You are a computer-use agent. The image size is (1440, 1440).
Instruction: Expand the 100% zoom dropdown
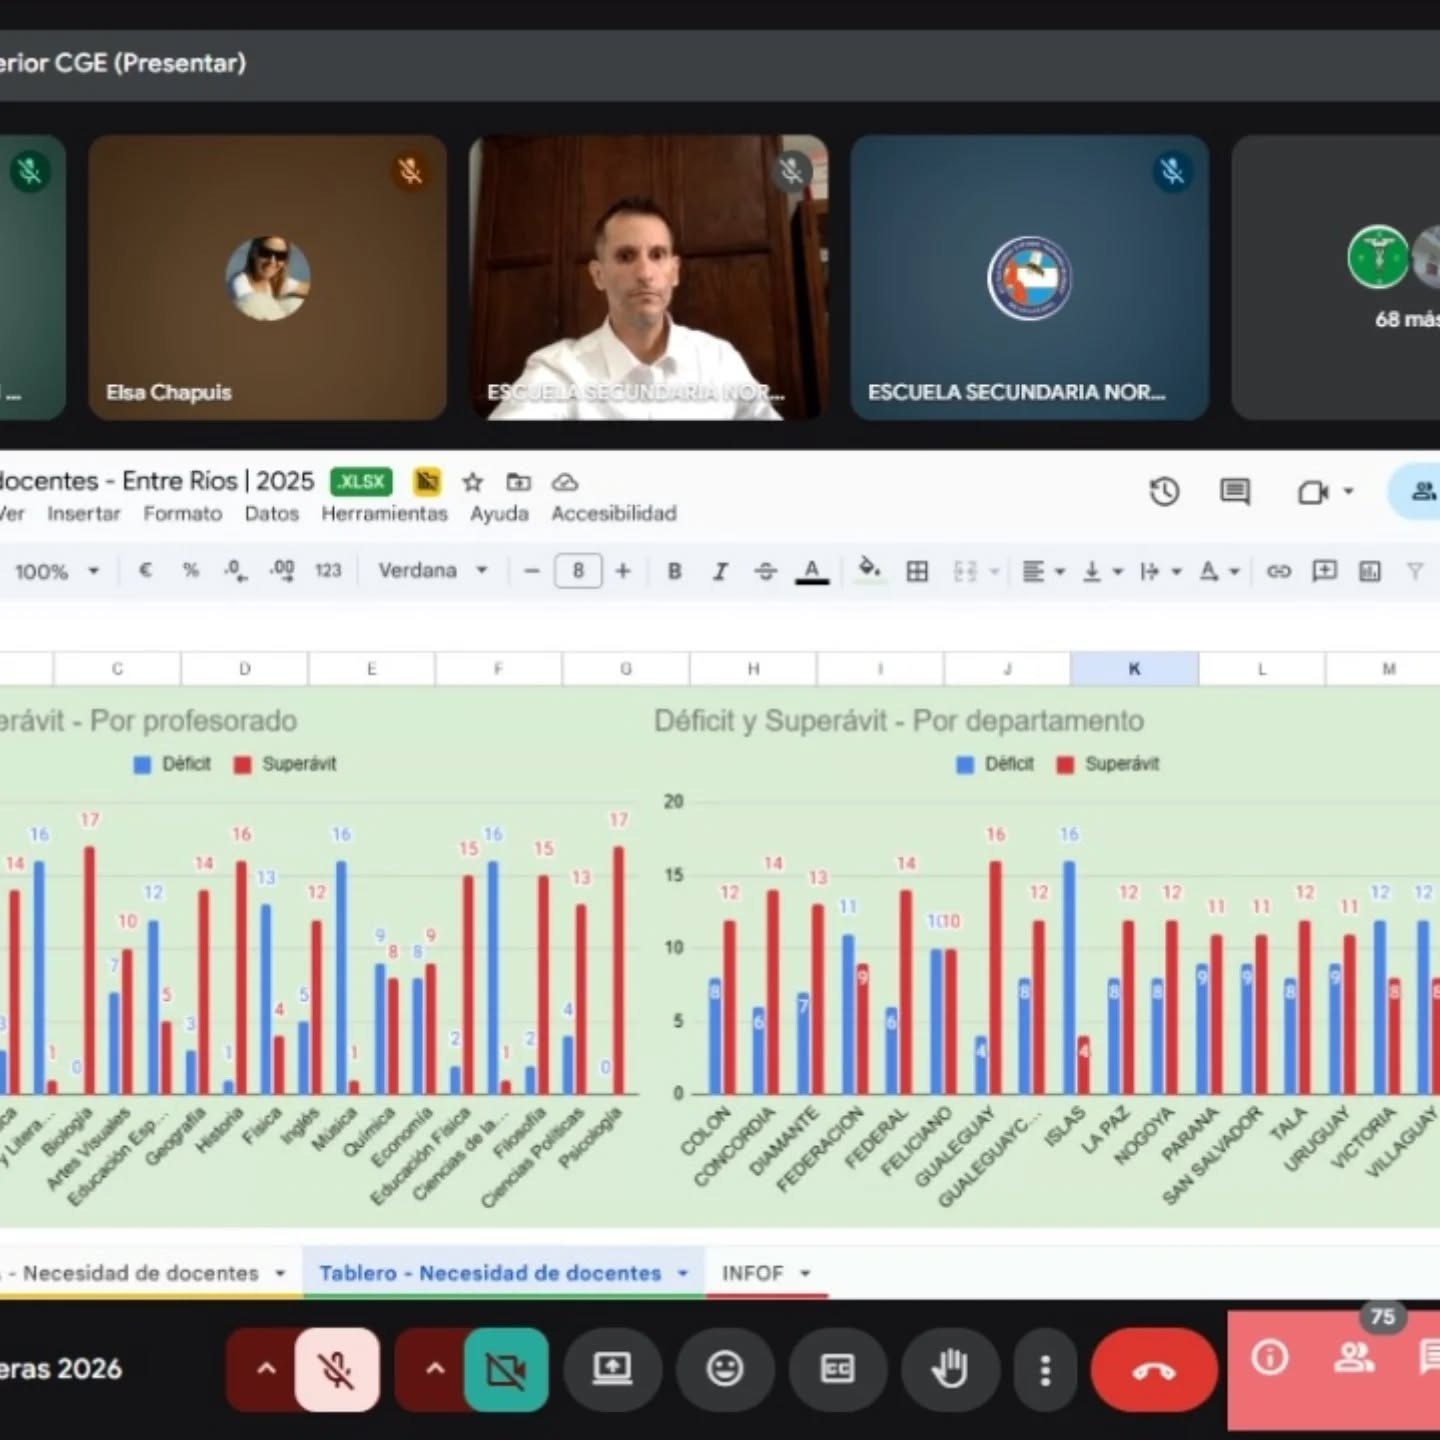56,572
